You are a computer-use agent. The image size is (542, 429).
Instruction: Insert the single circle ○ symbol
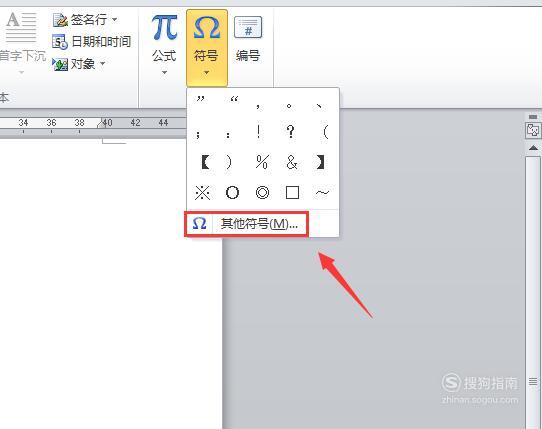pyautogui.click(x=232, y=193)
